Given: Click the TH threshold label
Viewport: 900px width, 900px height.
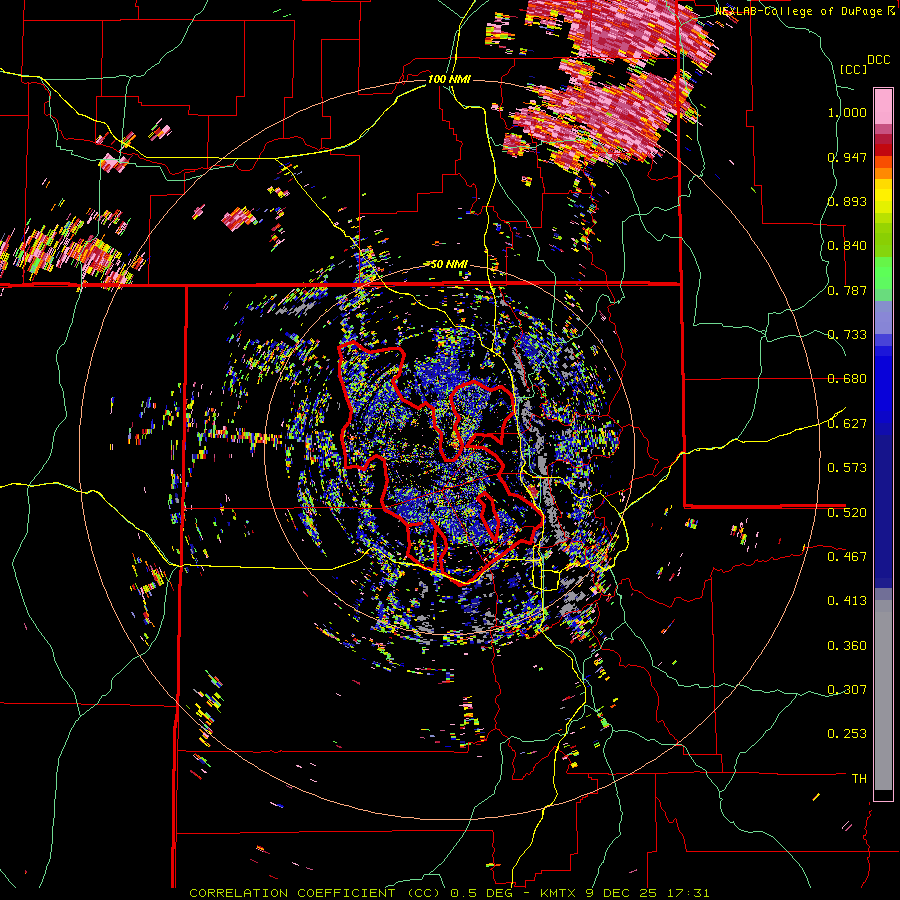Looking at the screenshot, I should [x=859, y=779].
